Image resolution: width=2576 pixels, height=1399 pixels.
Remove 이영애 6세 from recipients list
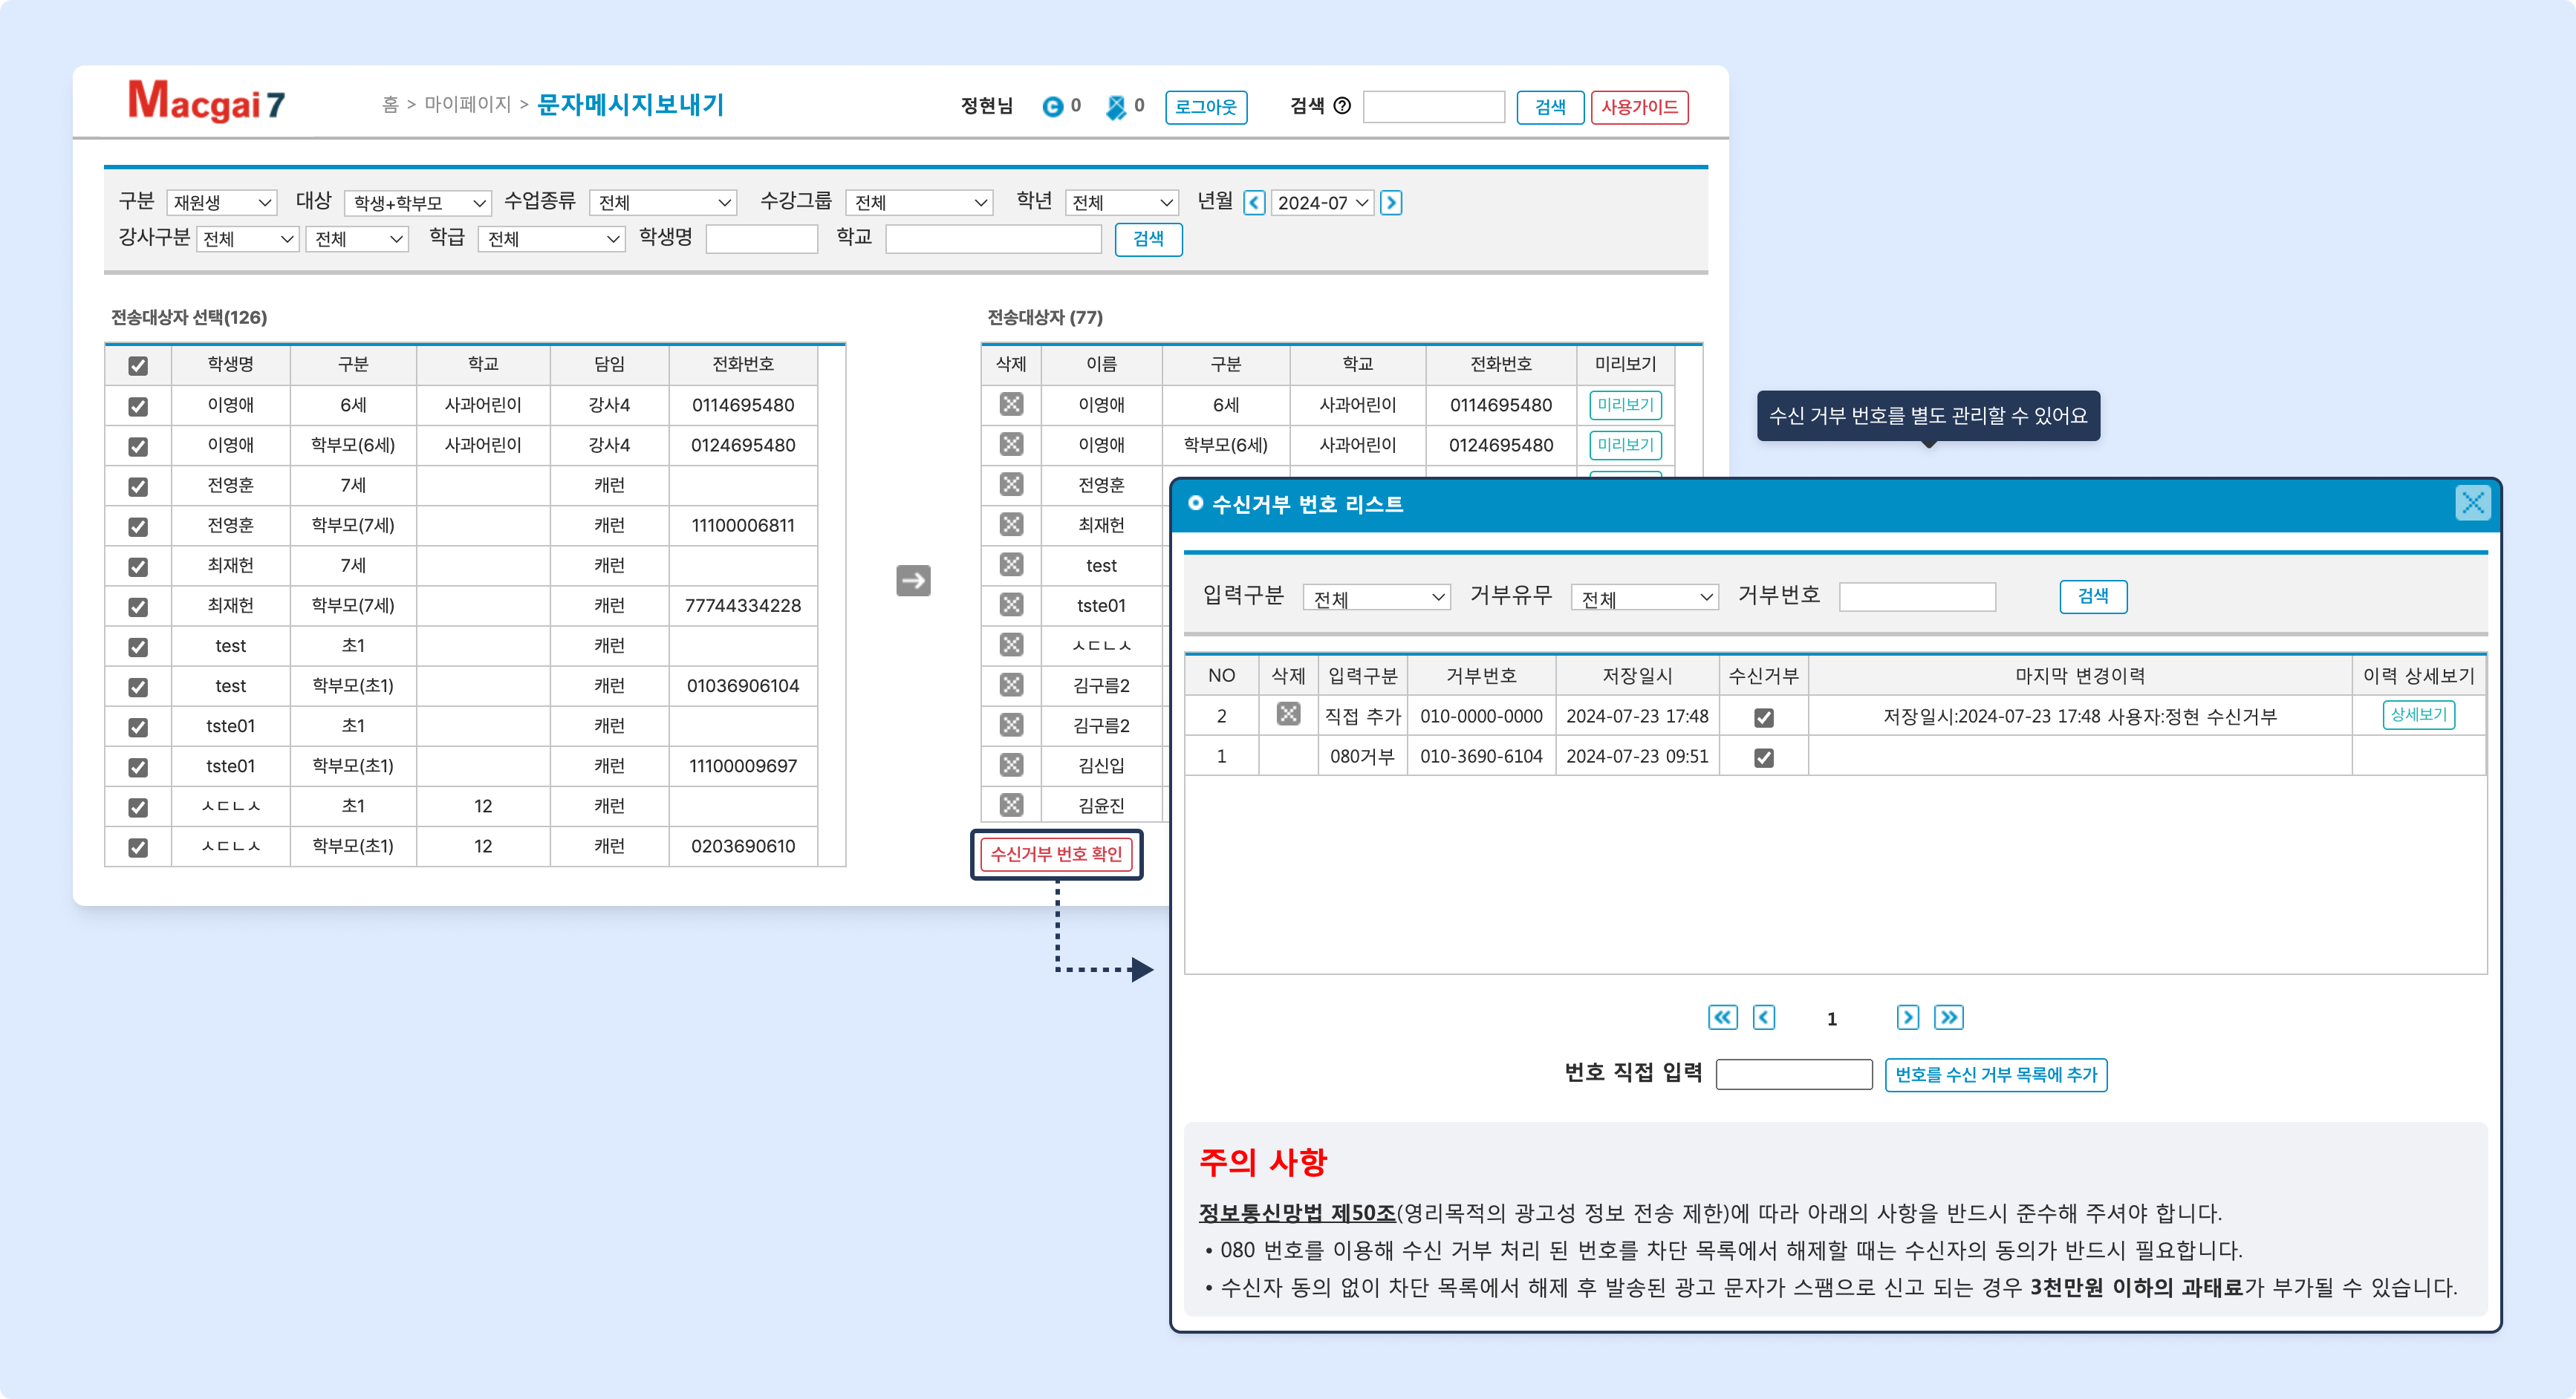[1011, 404]
